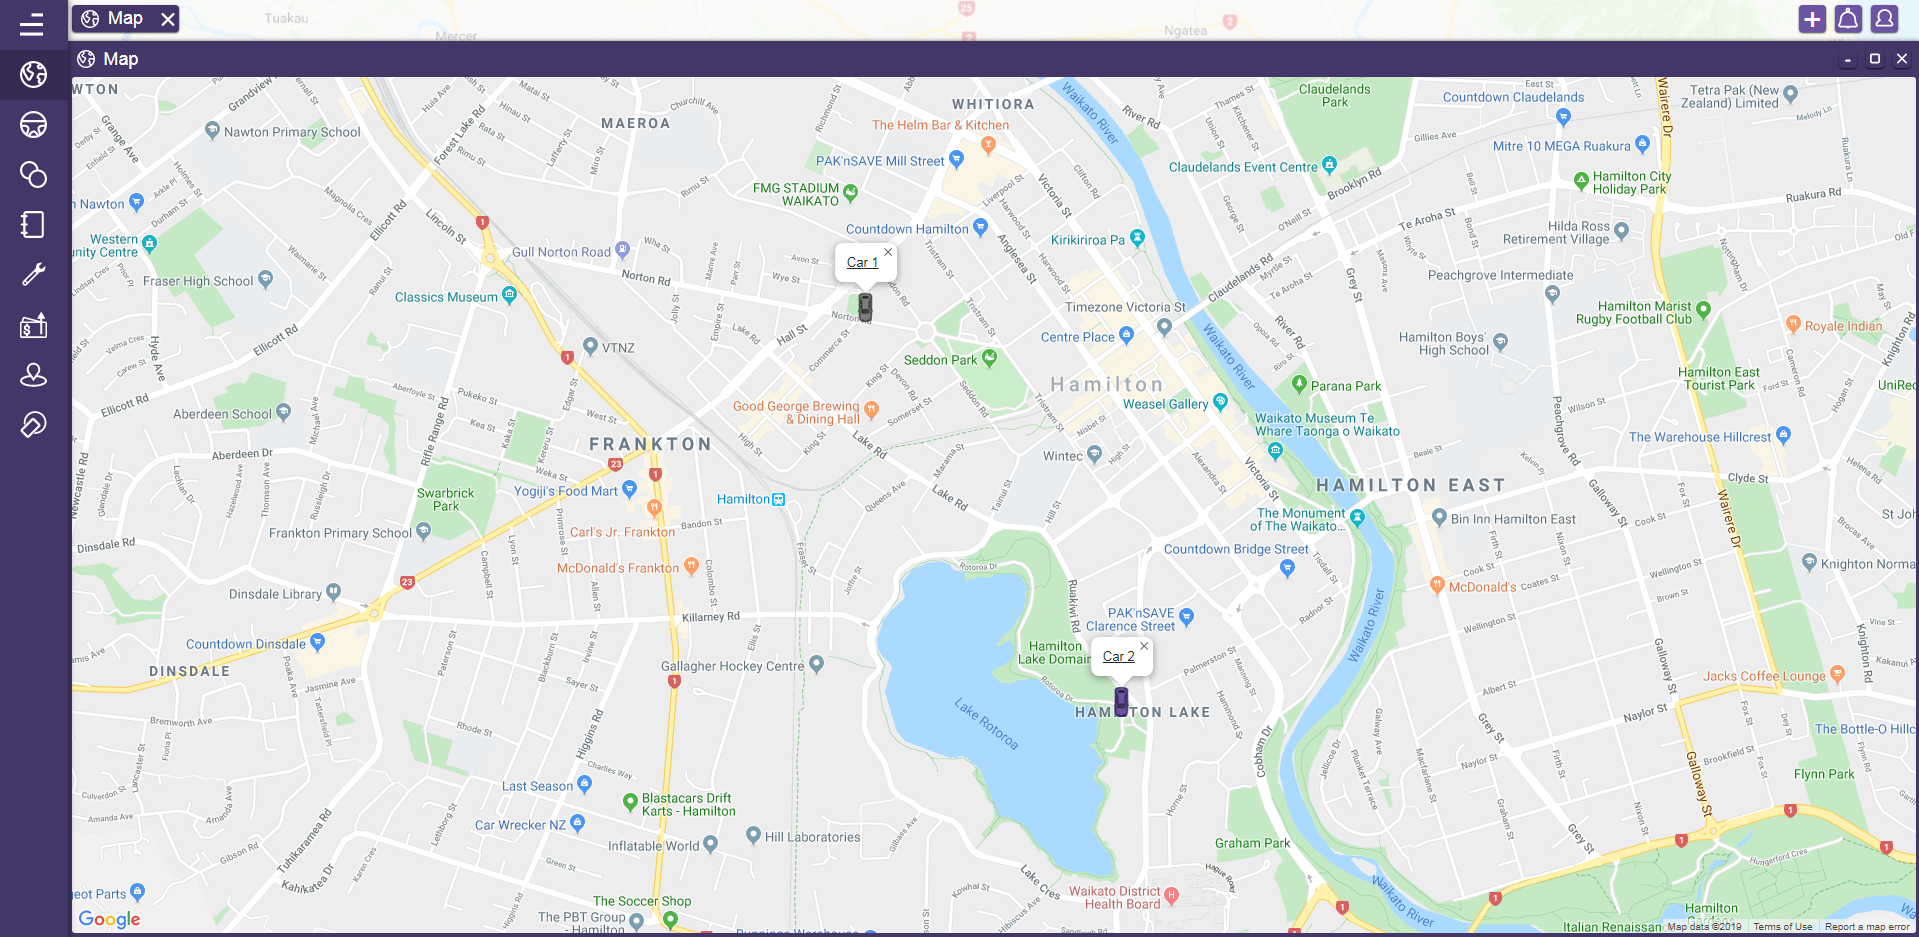Click the location pin sidebar icon
This screenshot has width=1919, height=937.
[34, 375]
